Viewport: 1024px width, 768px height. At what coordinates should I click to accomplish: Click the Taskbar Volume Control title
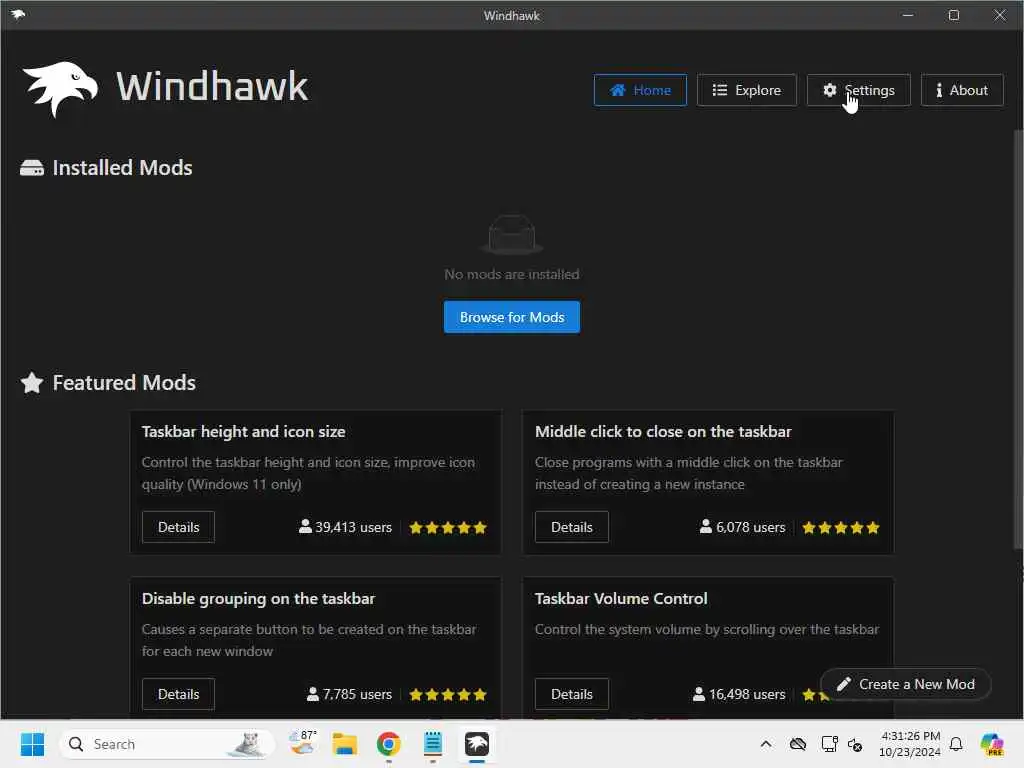coord(621,599)
